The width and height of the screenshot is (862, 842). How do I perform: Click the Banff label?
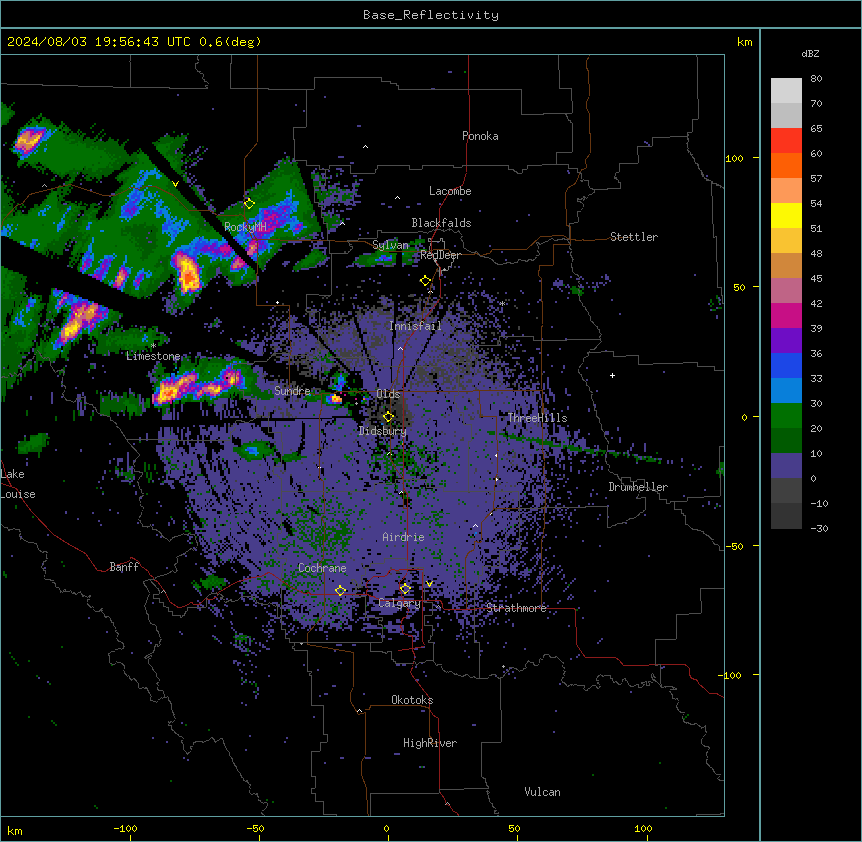[x=124, y=567]
